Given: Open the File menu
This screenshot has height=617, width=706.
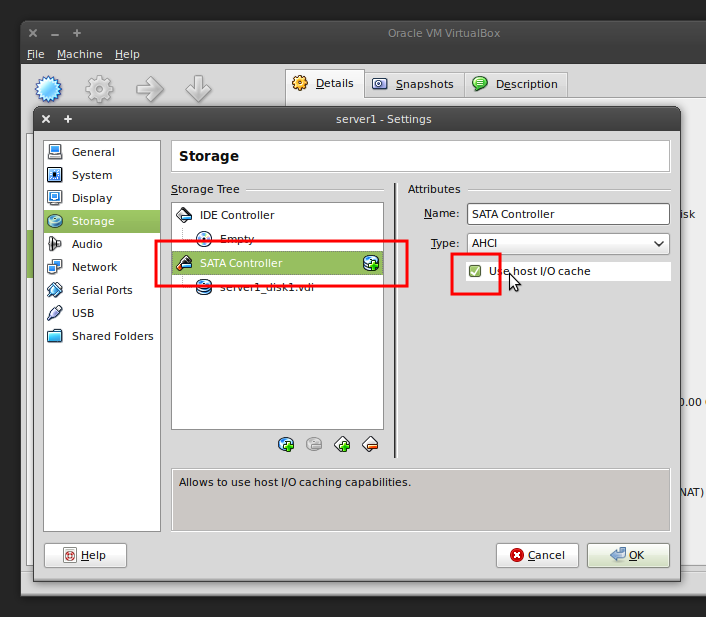Looking at the screenshot, I should point(36,54).
